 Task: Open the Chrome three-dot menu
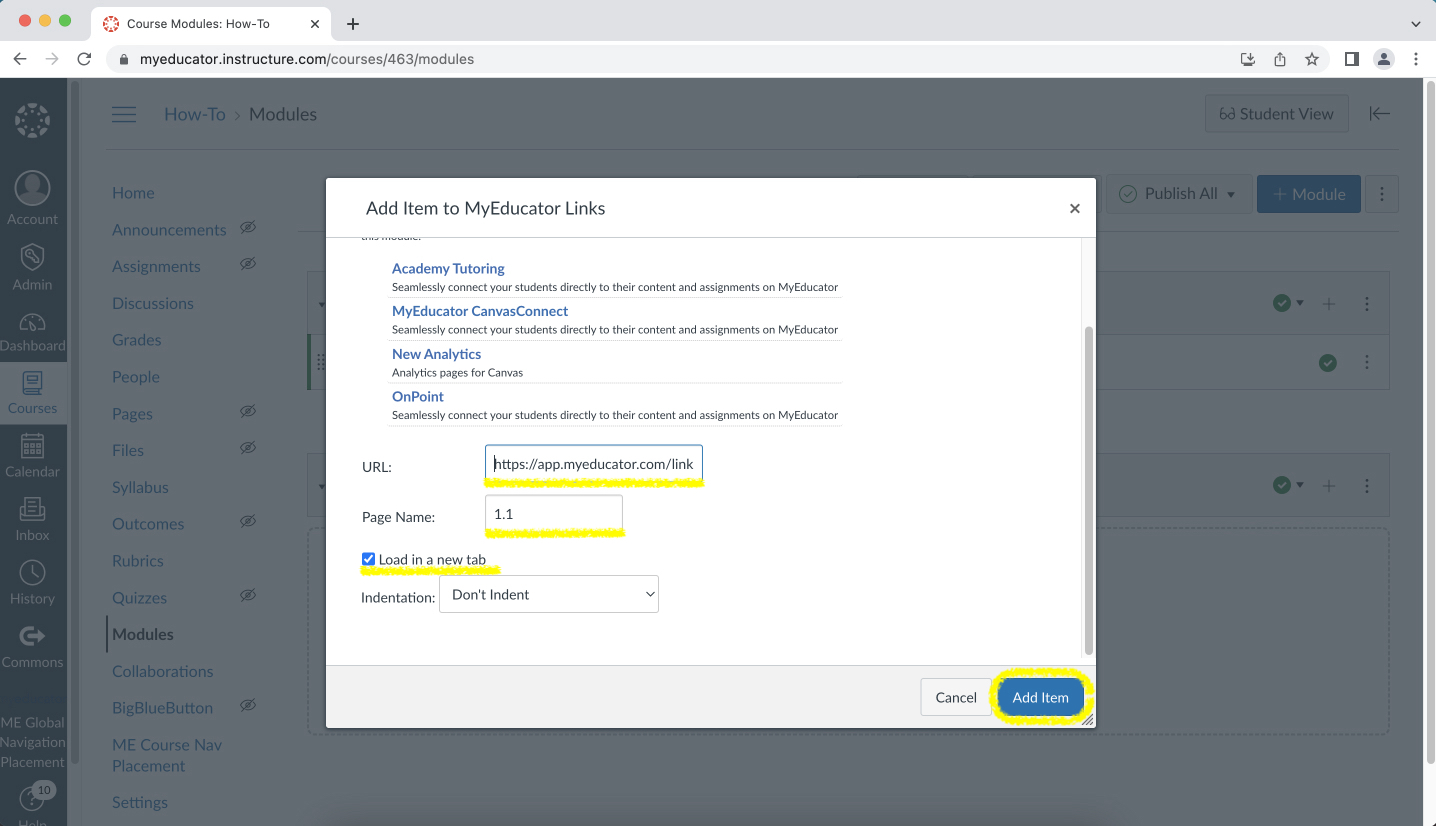click(1416, 59)
